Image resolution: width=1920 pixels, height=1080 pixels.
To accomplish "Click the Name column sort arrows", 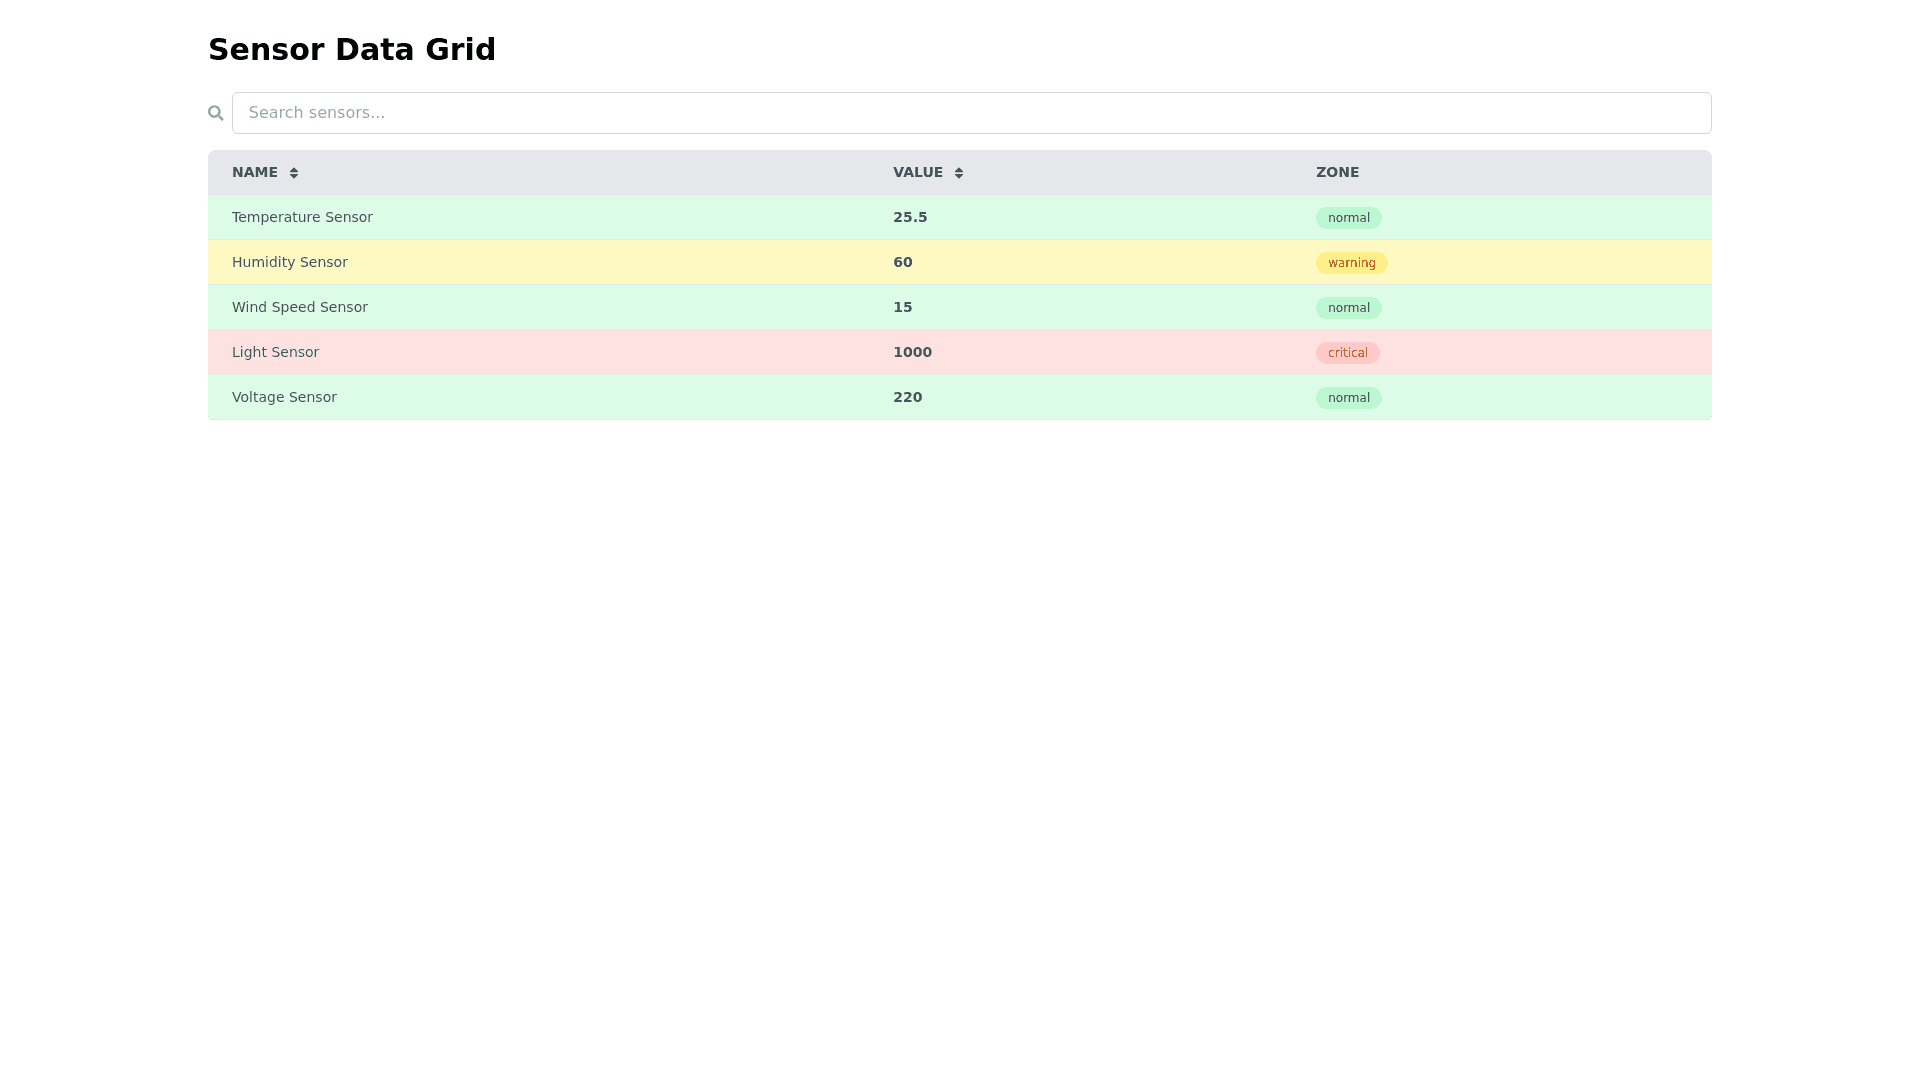I will point(294,173).
